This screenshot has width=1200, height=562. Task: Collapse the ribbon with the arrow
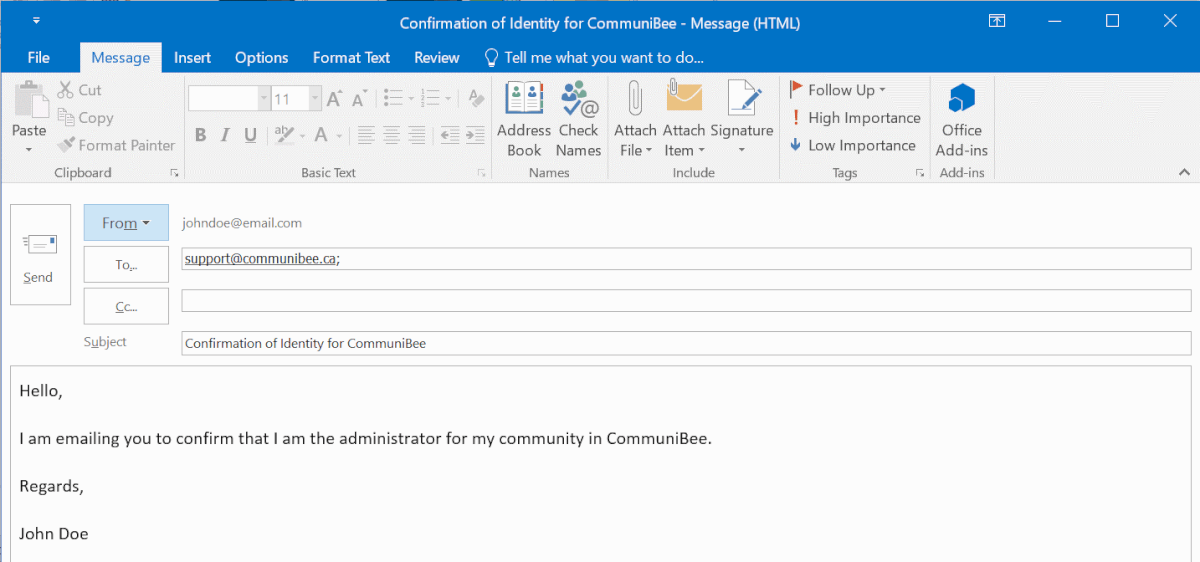[x=1184, y=173]
